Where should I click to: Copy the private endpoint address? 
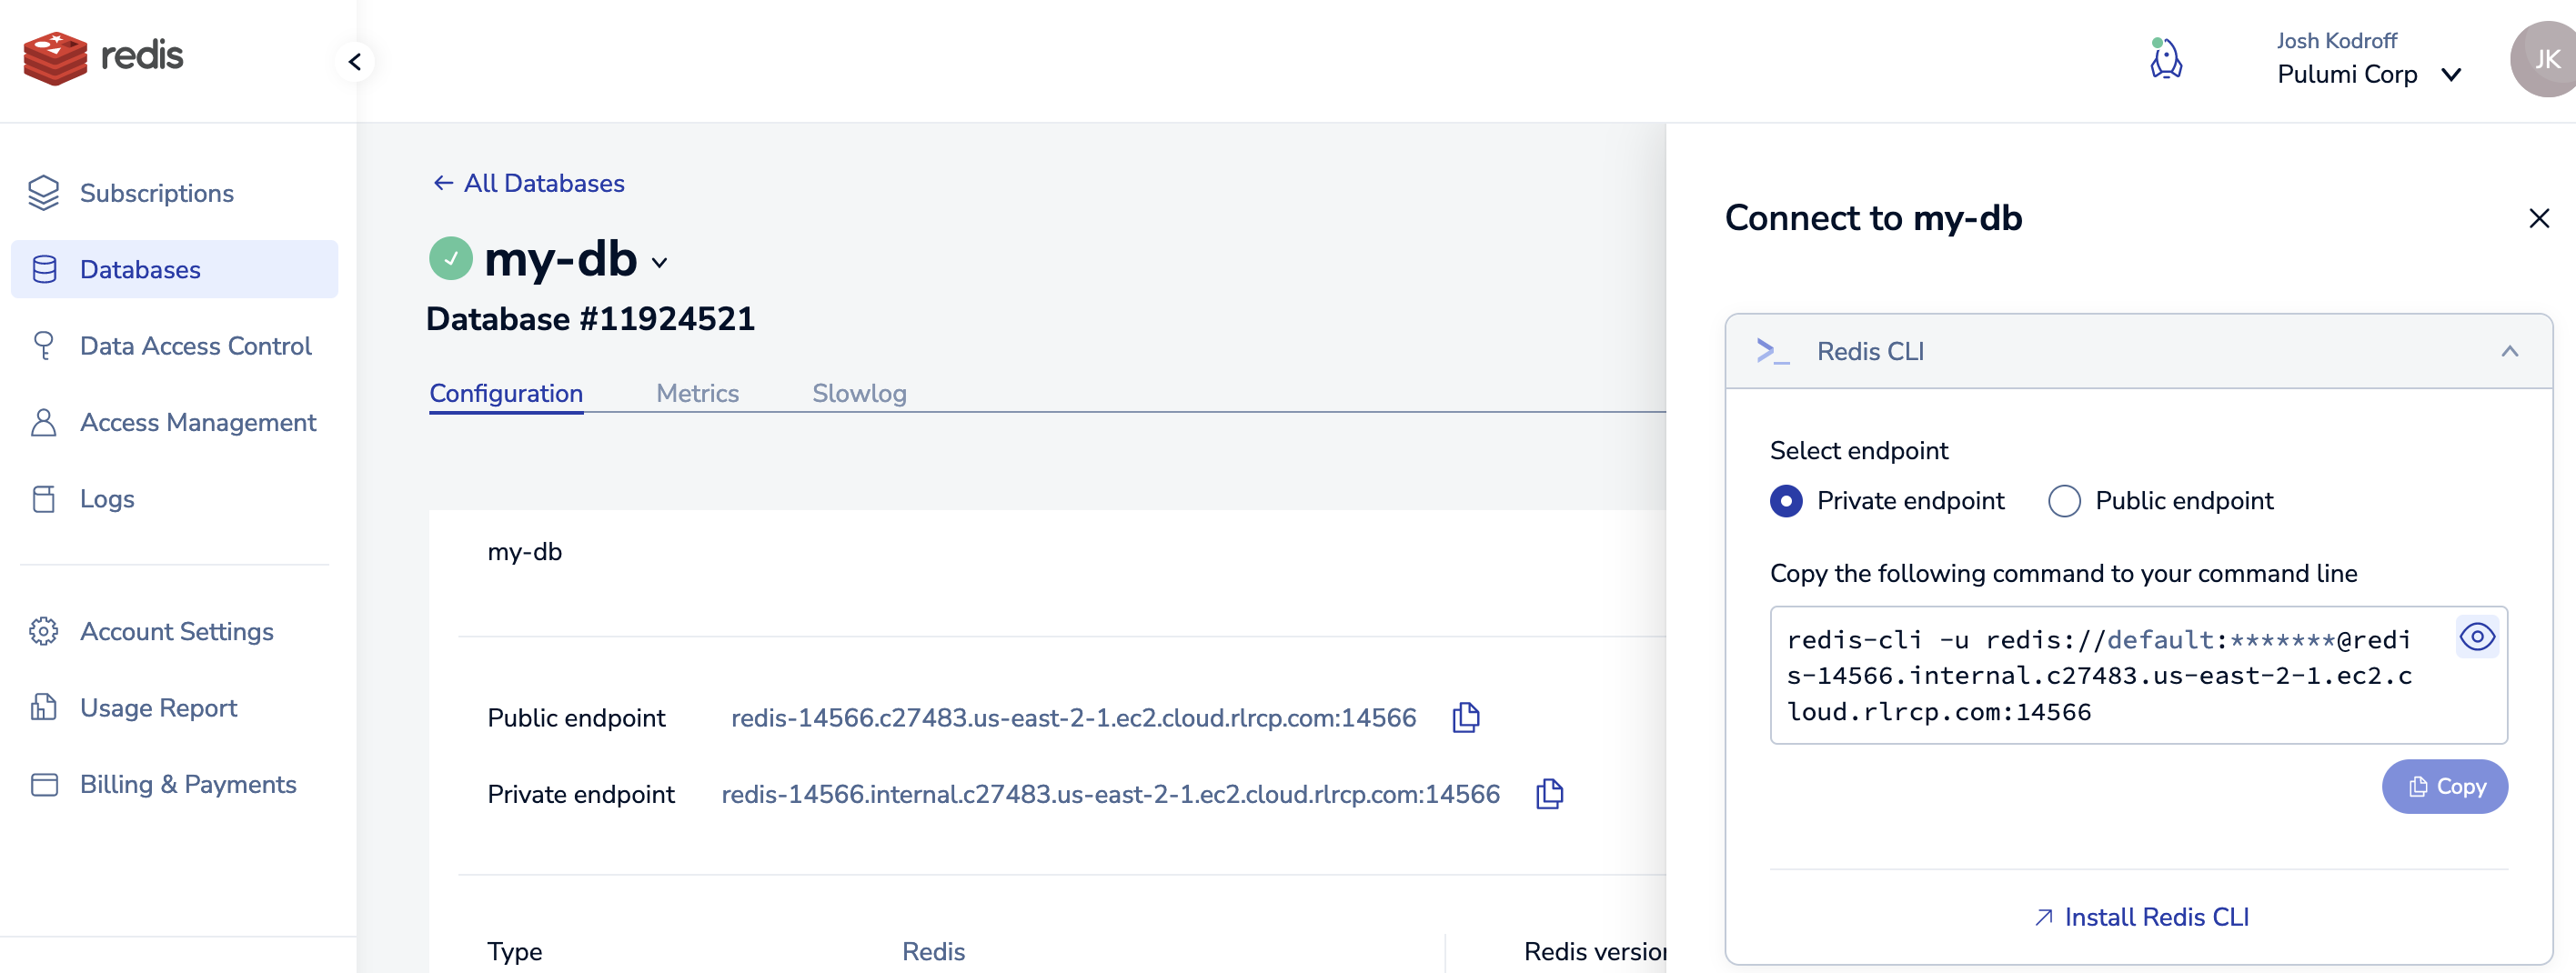pos(1549,793)
